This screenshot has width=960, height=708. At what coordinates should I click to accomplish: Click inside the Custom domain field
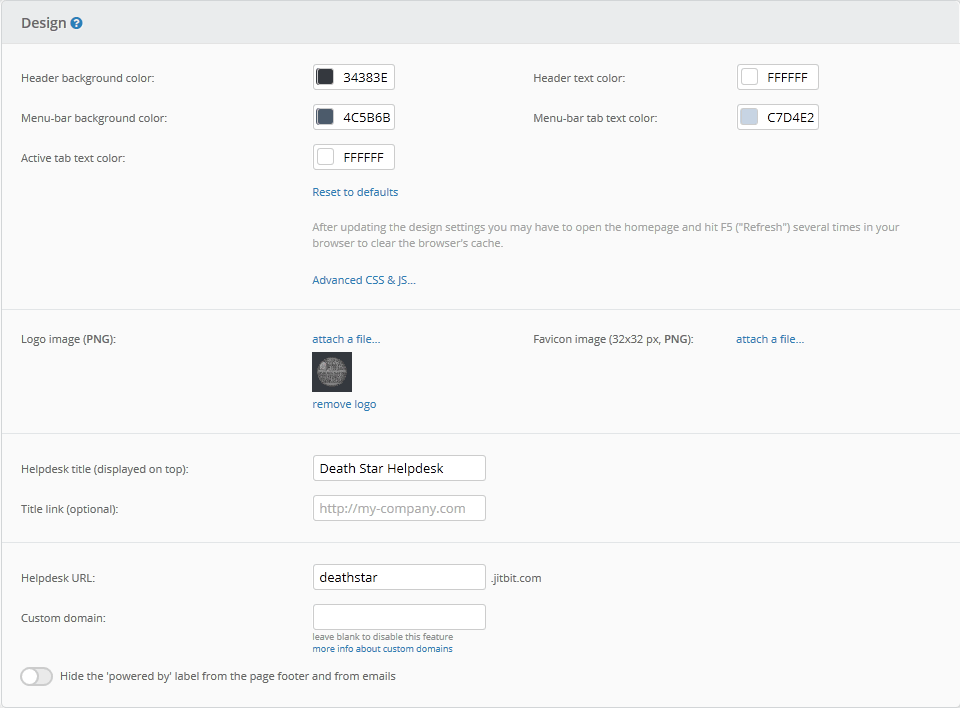399,616
